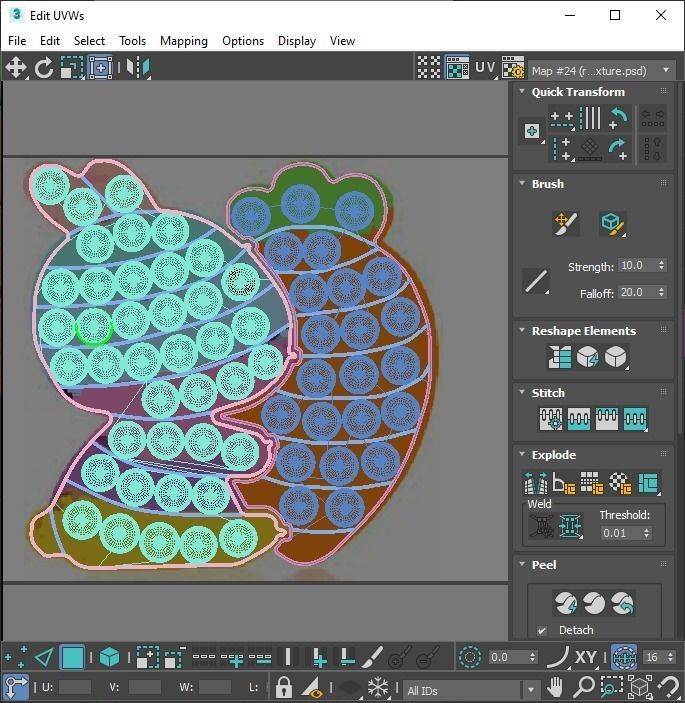The image size is (685, 703).
Task: Activate the Freeform Mode tool
Action: coord(100,68)
